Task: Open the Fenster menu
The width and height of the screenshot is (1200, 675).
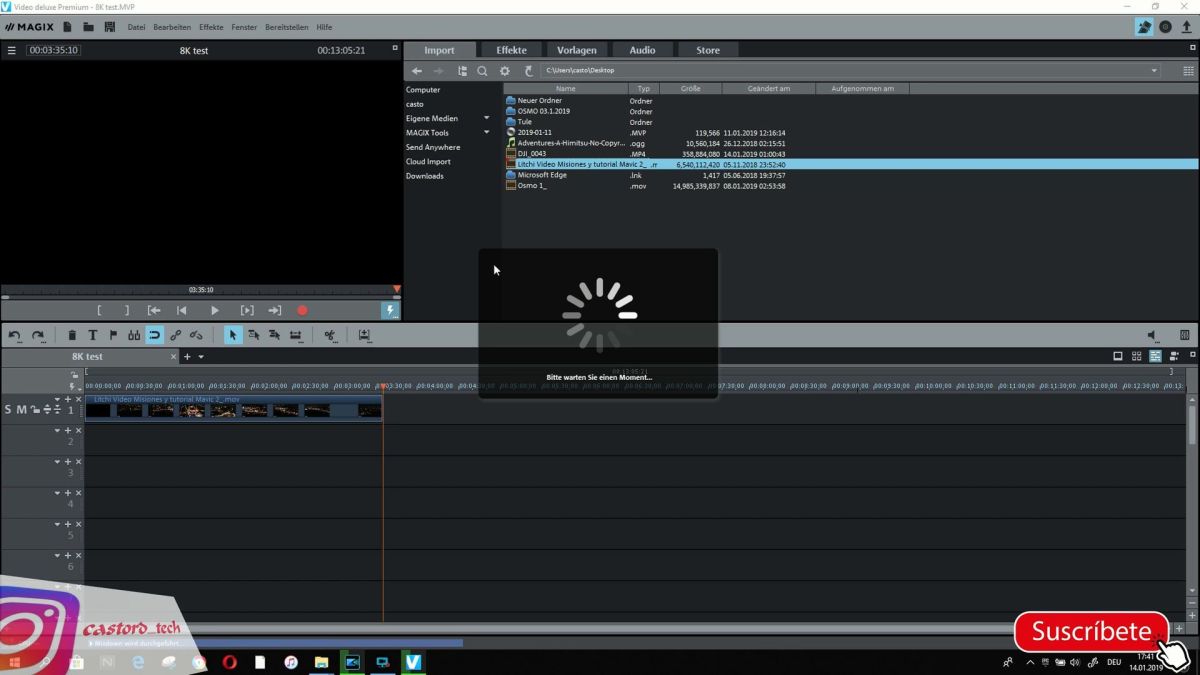Action: [244, 27]
